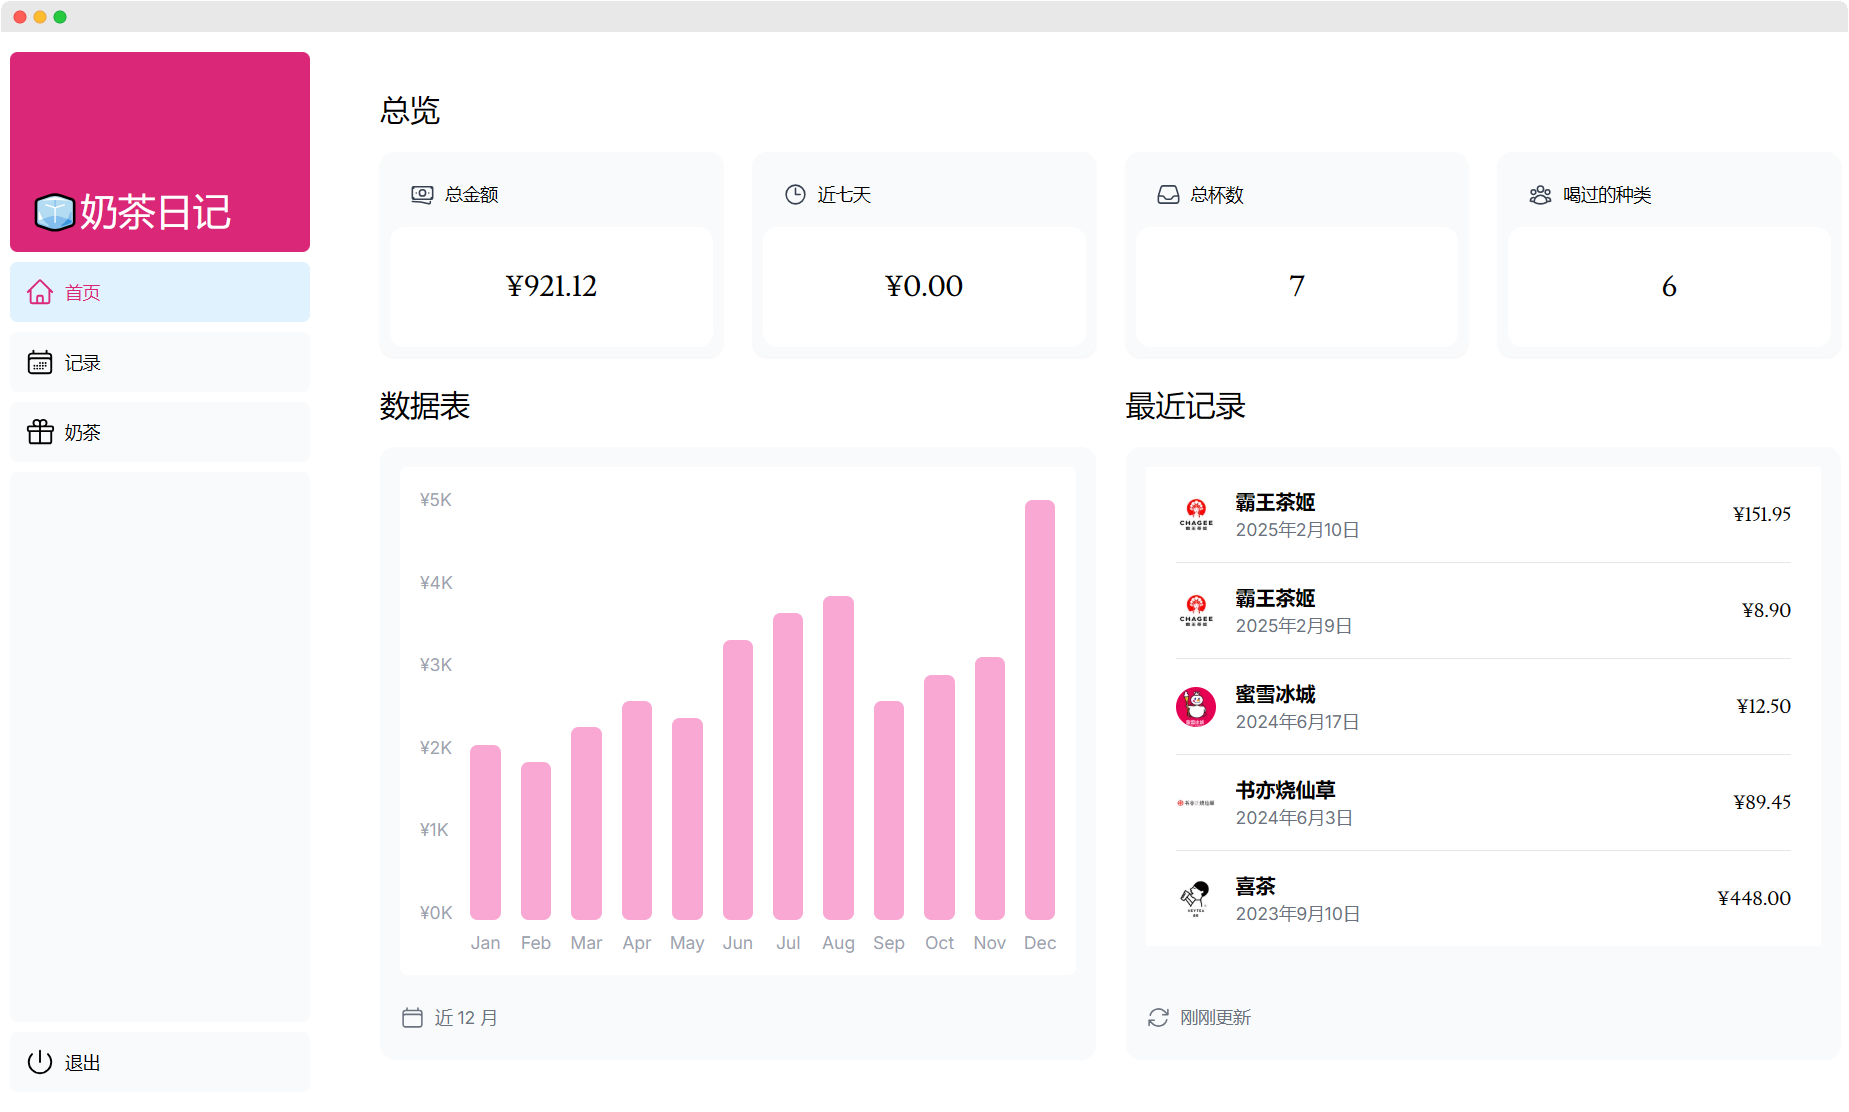Select the 蜜雪冰城 record name

click(1275, 694)
